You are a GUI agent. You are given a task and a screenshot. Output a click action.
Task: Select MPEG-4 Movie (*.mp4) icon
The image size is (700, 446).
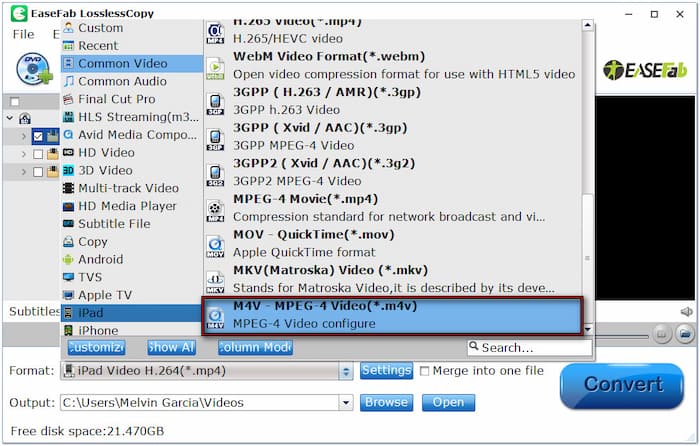[215, 212]
